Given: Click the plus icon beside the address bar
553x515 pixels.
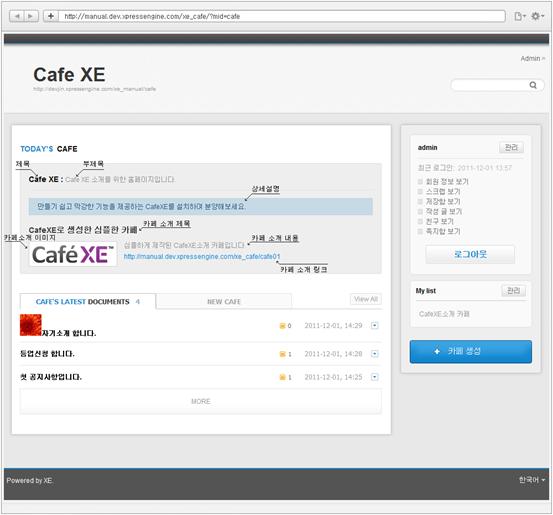Looking at the screenshot, I should point(51,16).
